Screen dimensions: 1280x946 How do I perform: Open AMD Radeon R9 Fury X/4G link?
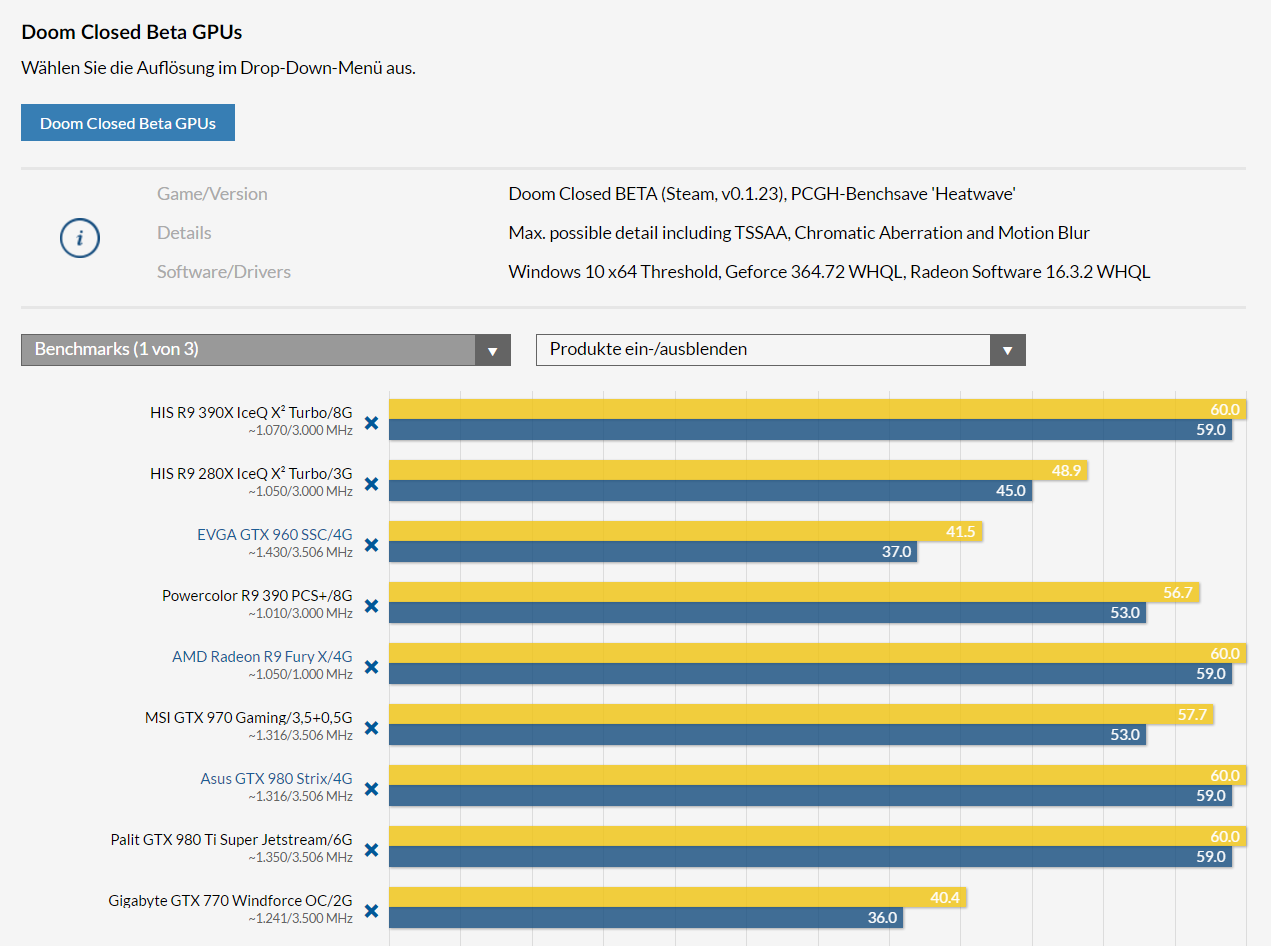[262, 656]
